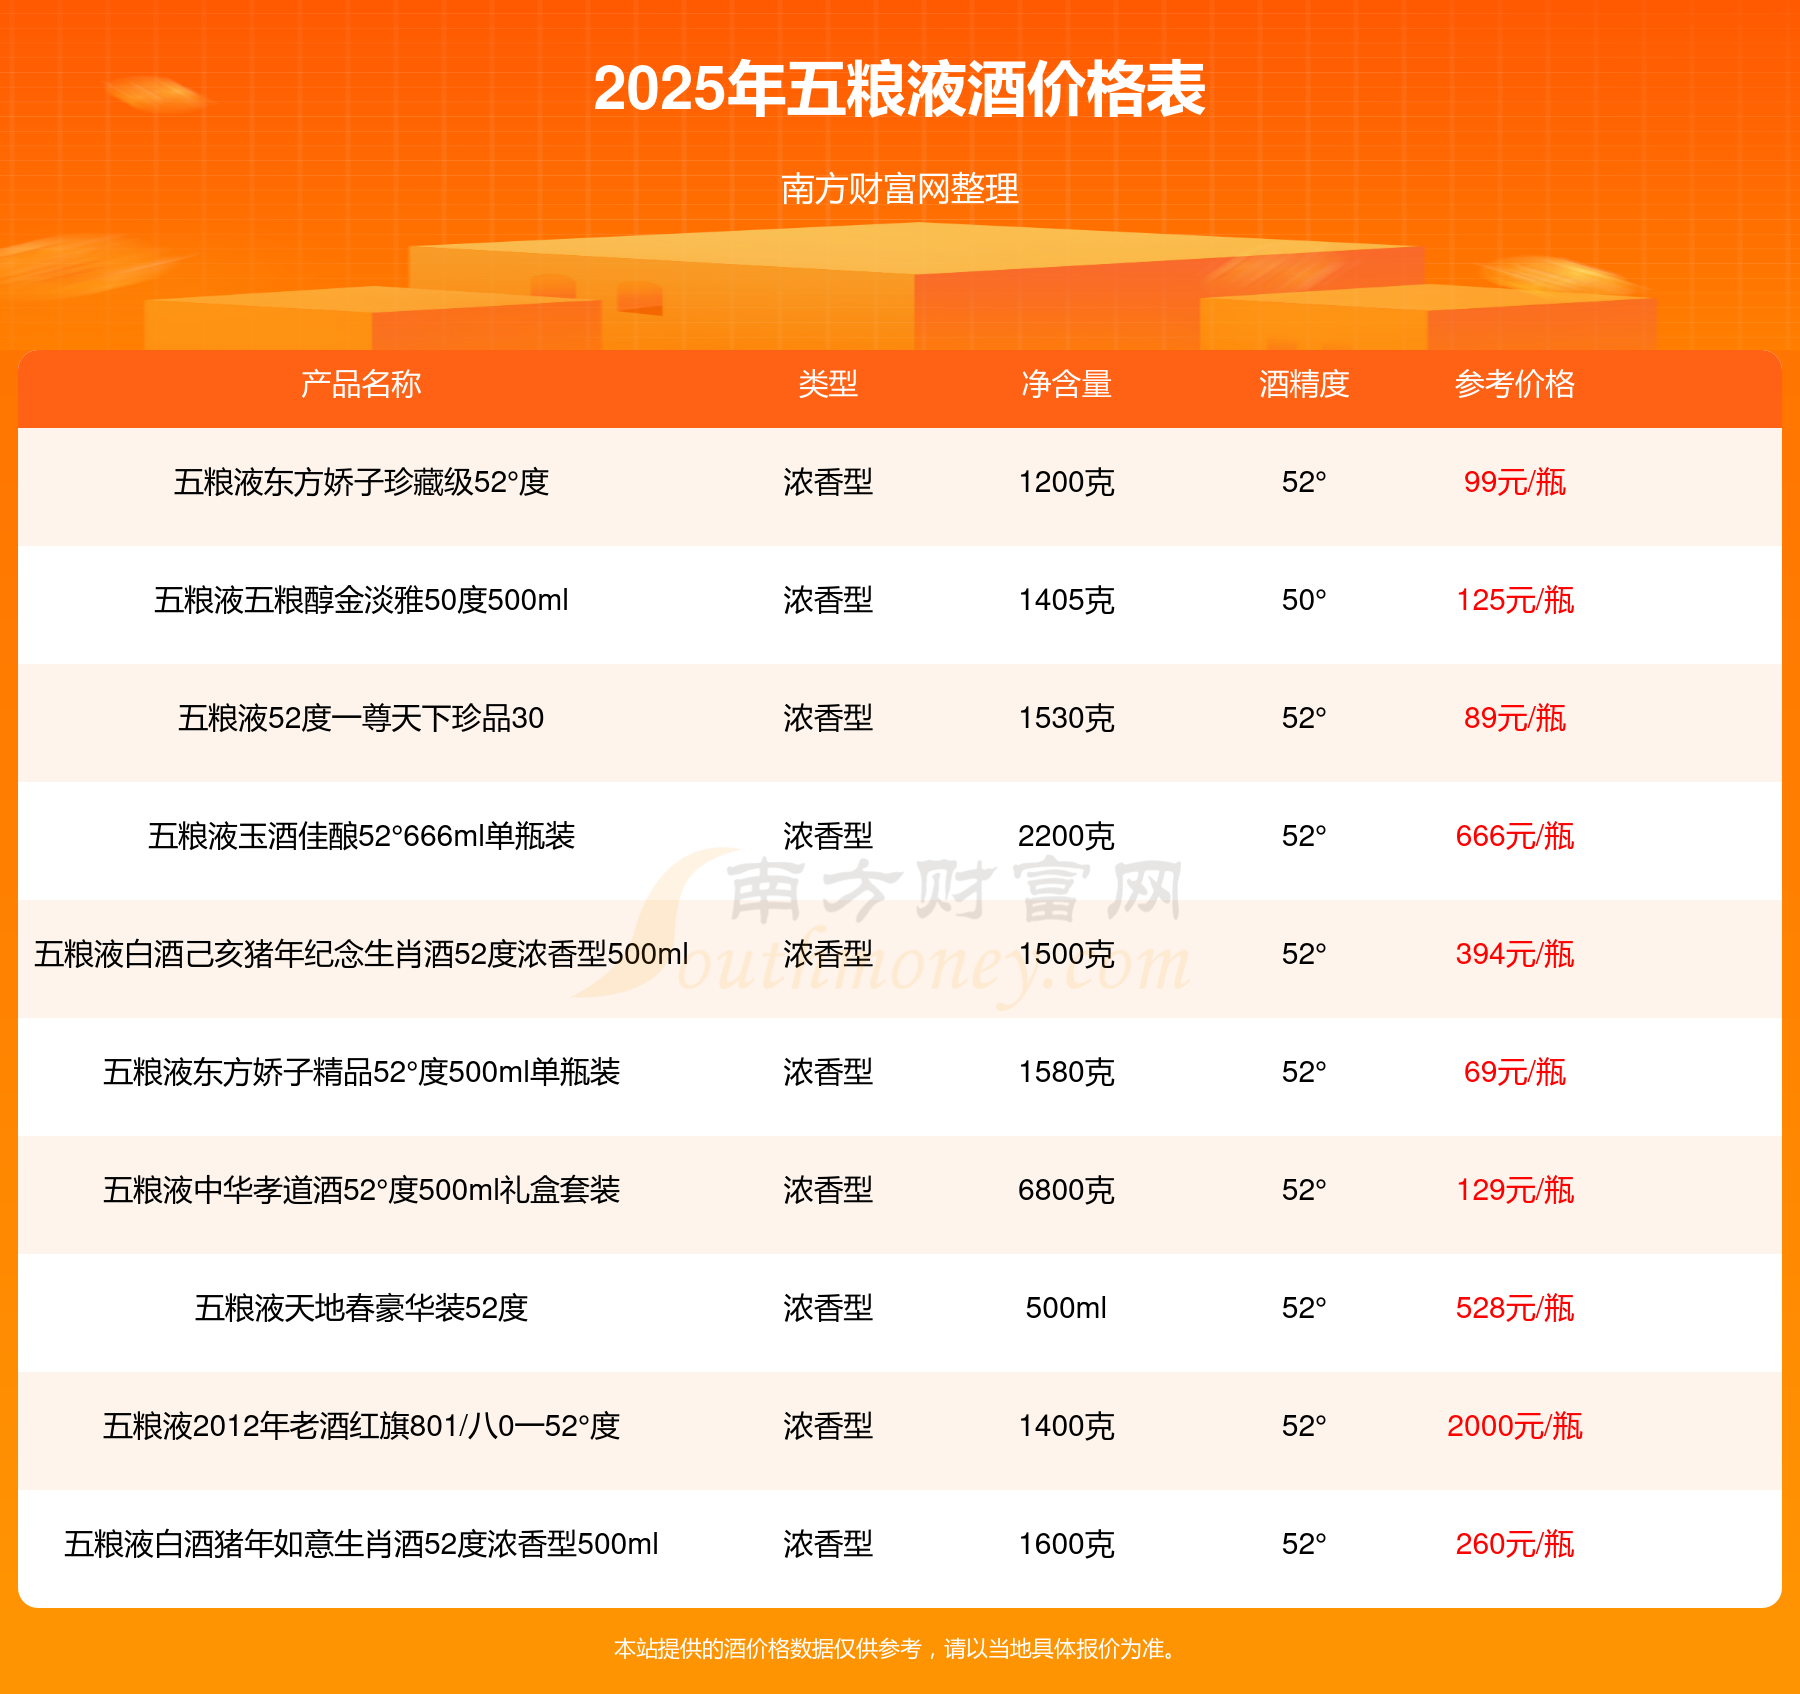
Task: Click the "产品名称" column header
Action: click(x=361, y=384)
